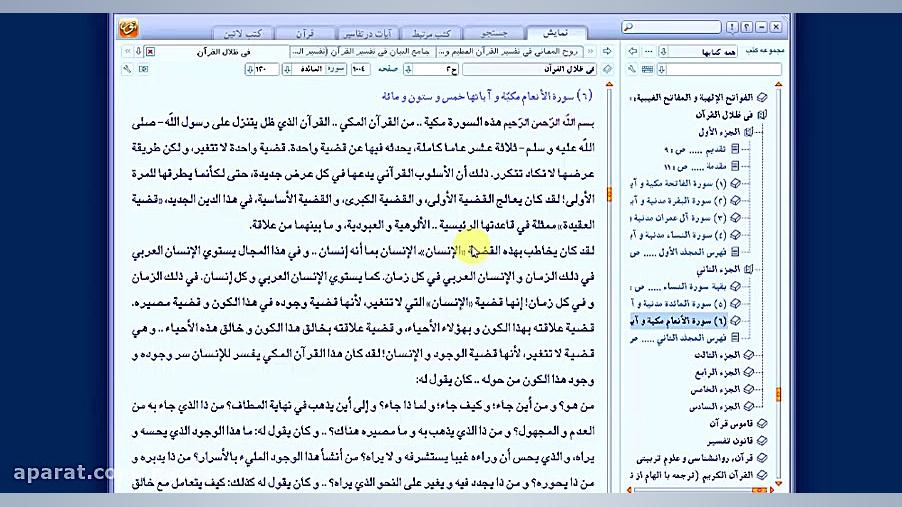902x507 pixels.
Task: Click the wrench icon in sidebar toolbar
Action: 632,69
